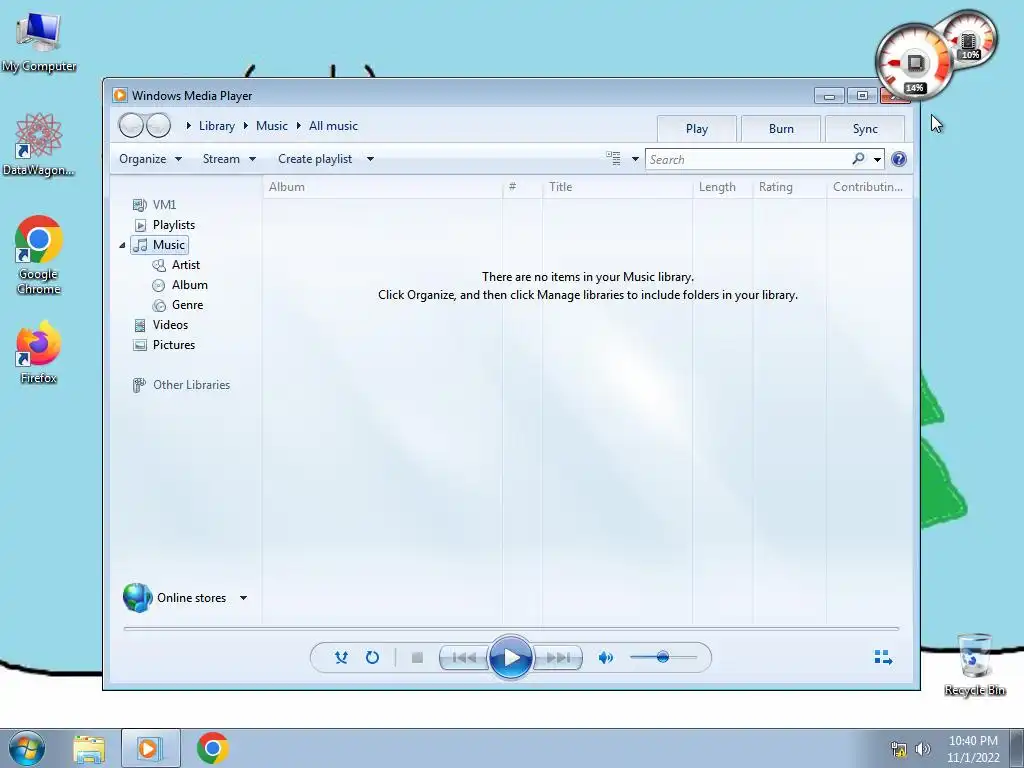
Task: Go to the previous track
Action: (464, 658)
